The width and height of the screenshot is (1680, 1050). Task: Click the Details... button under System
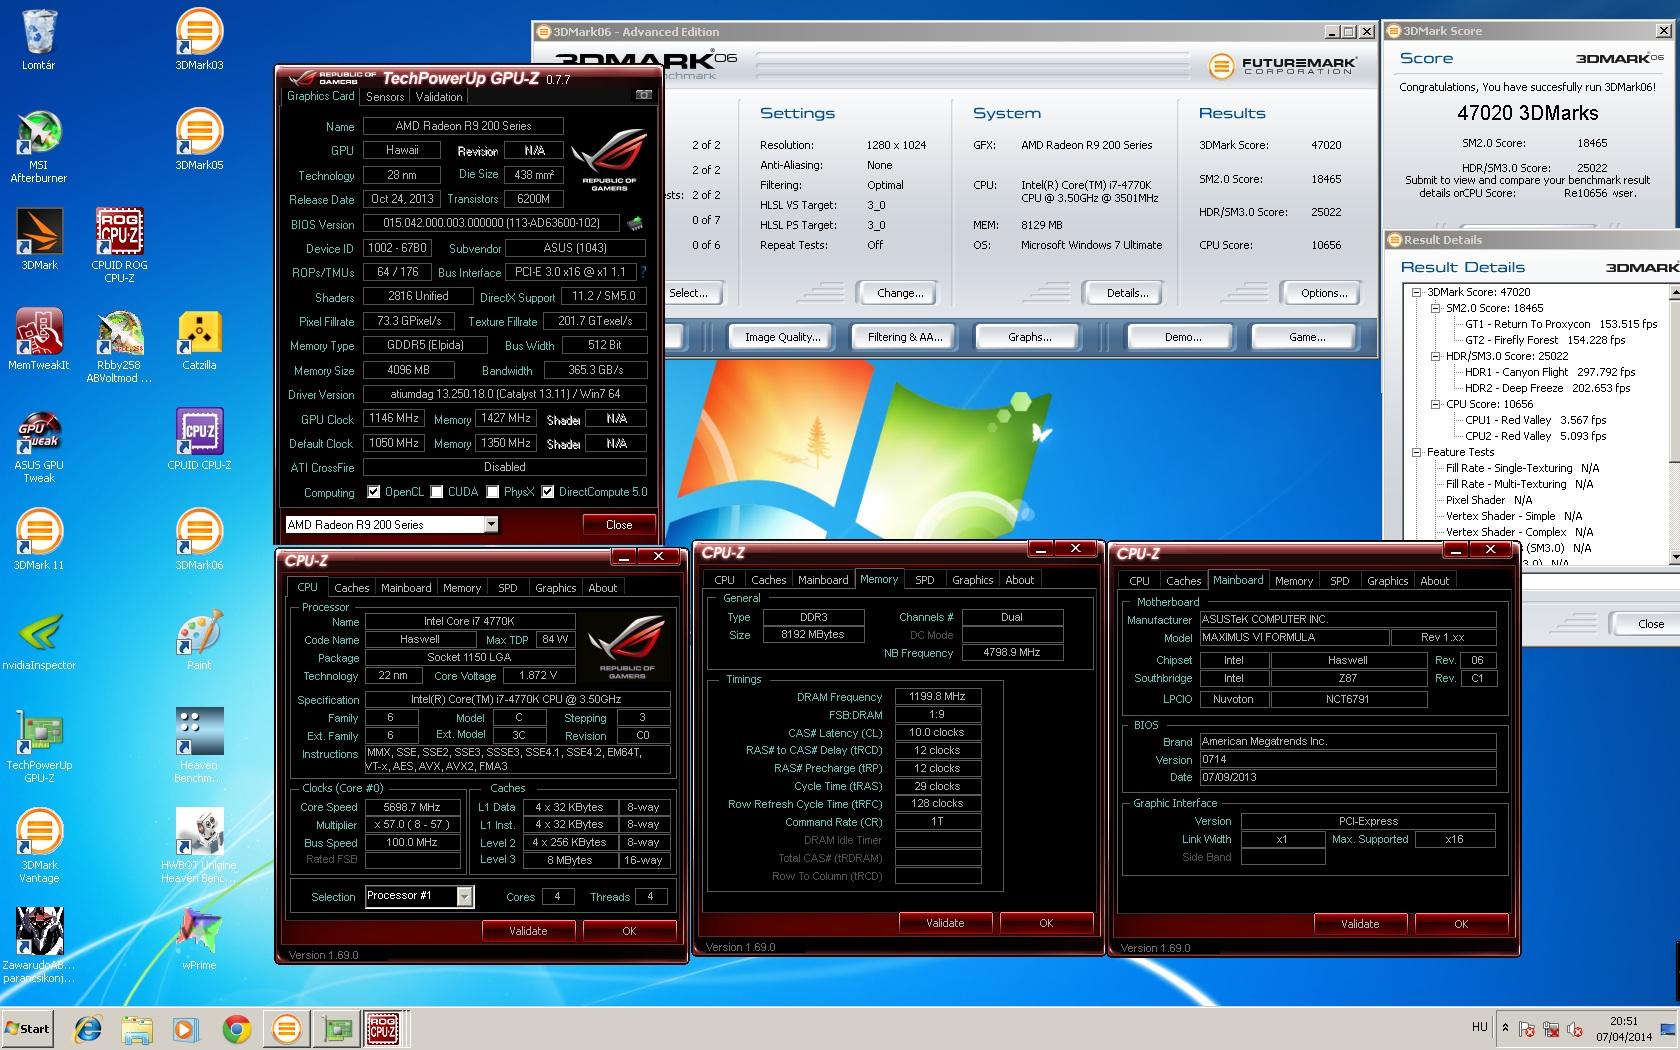[1127, 293]
